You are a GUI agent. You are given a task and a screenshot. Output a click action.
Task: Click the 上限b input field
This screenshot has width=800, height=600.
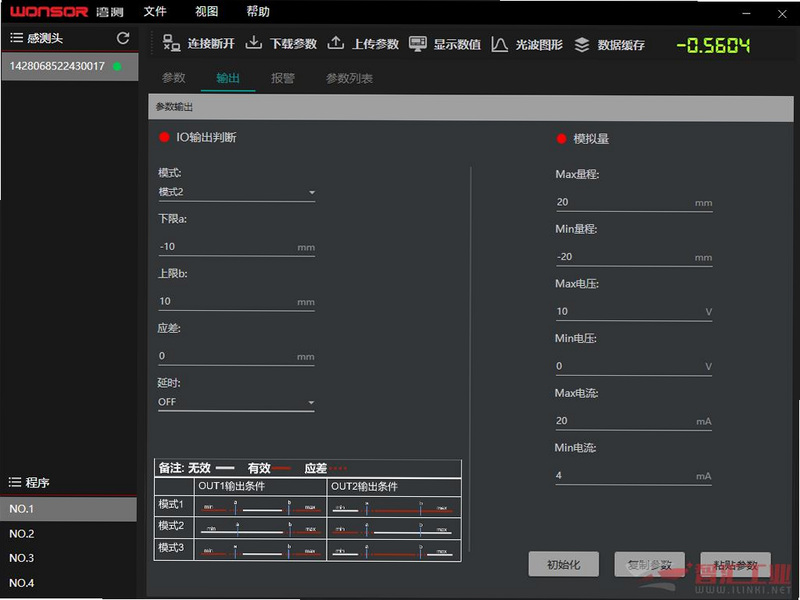(236, 301)
